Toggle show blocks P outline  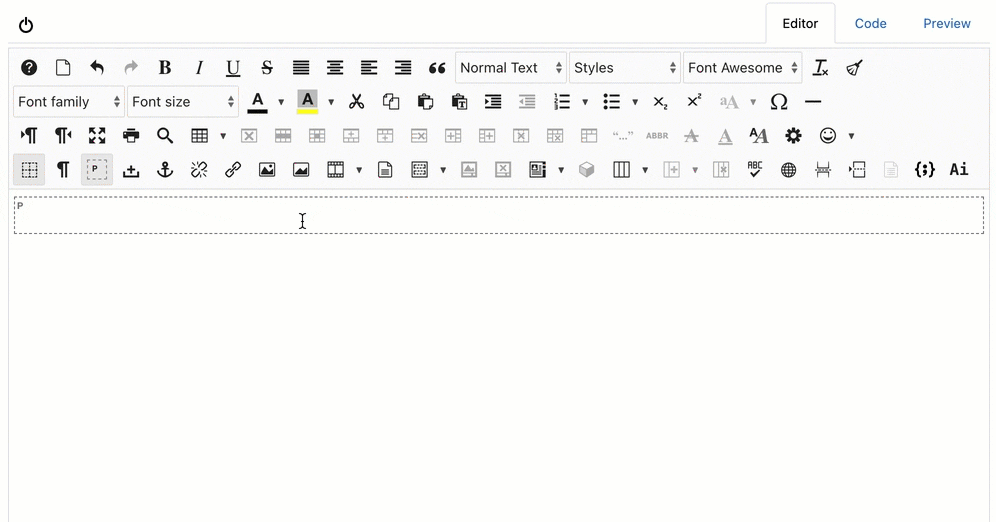[x=97, y=170]
